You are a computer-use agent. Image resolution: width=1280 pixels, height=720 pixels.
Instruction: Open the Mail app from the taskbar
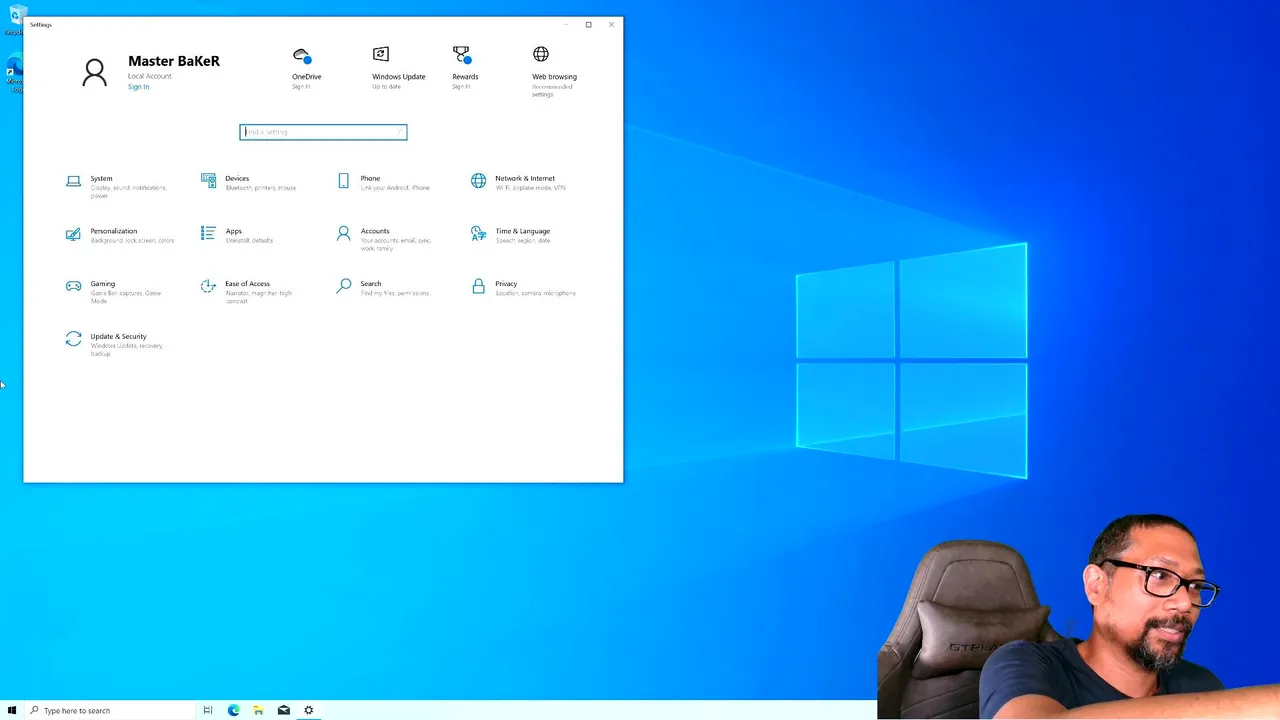coord(284,710)
